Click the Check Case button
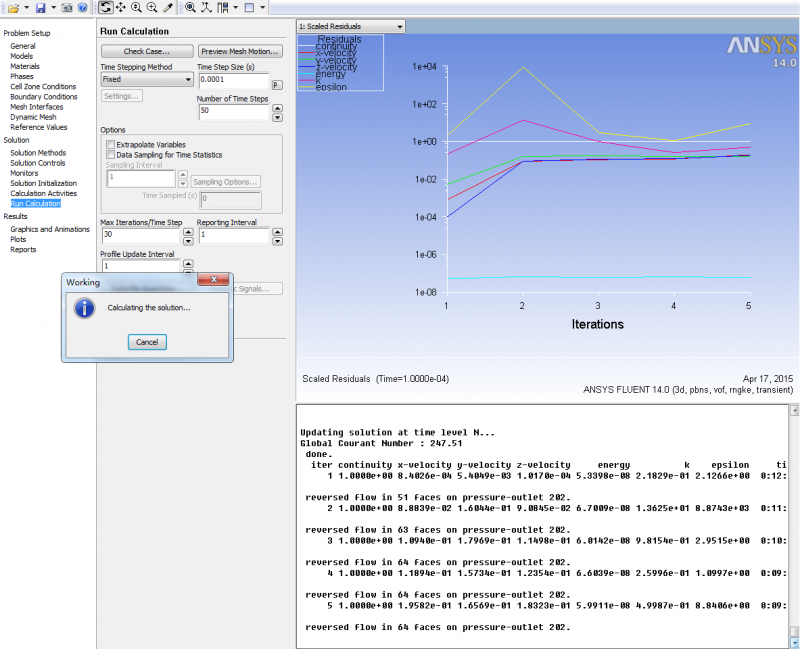Image resolution: width=800 pixels, height=649 pixels. tap(146, 51)
